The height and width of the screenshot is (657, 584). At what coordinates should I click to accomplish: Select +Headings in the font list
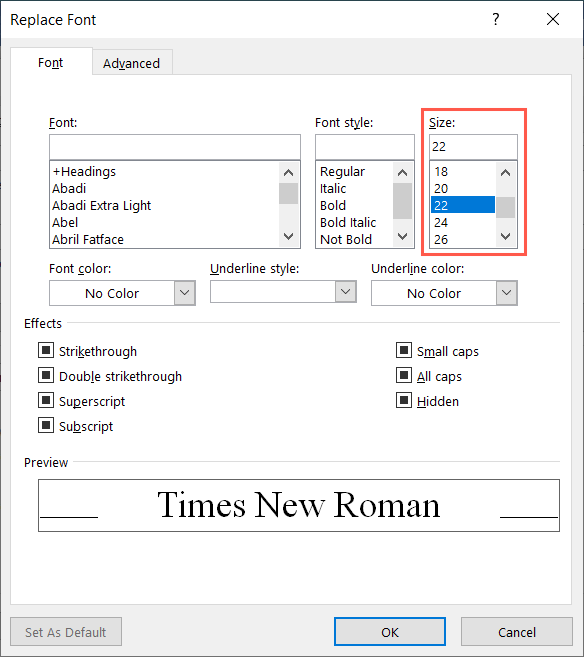click(x=164, y=171)
